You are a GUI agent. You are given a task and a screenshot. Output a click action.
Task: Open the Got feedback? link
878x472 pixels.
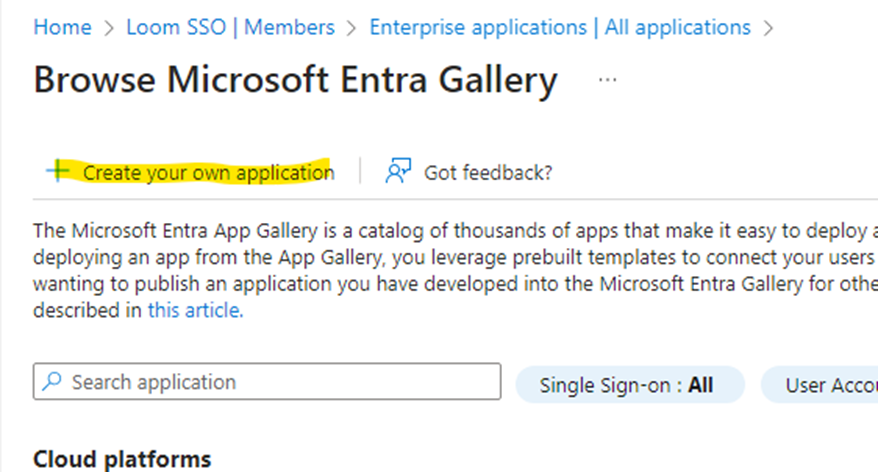tap(488, 172)
